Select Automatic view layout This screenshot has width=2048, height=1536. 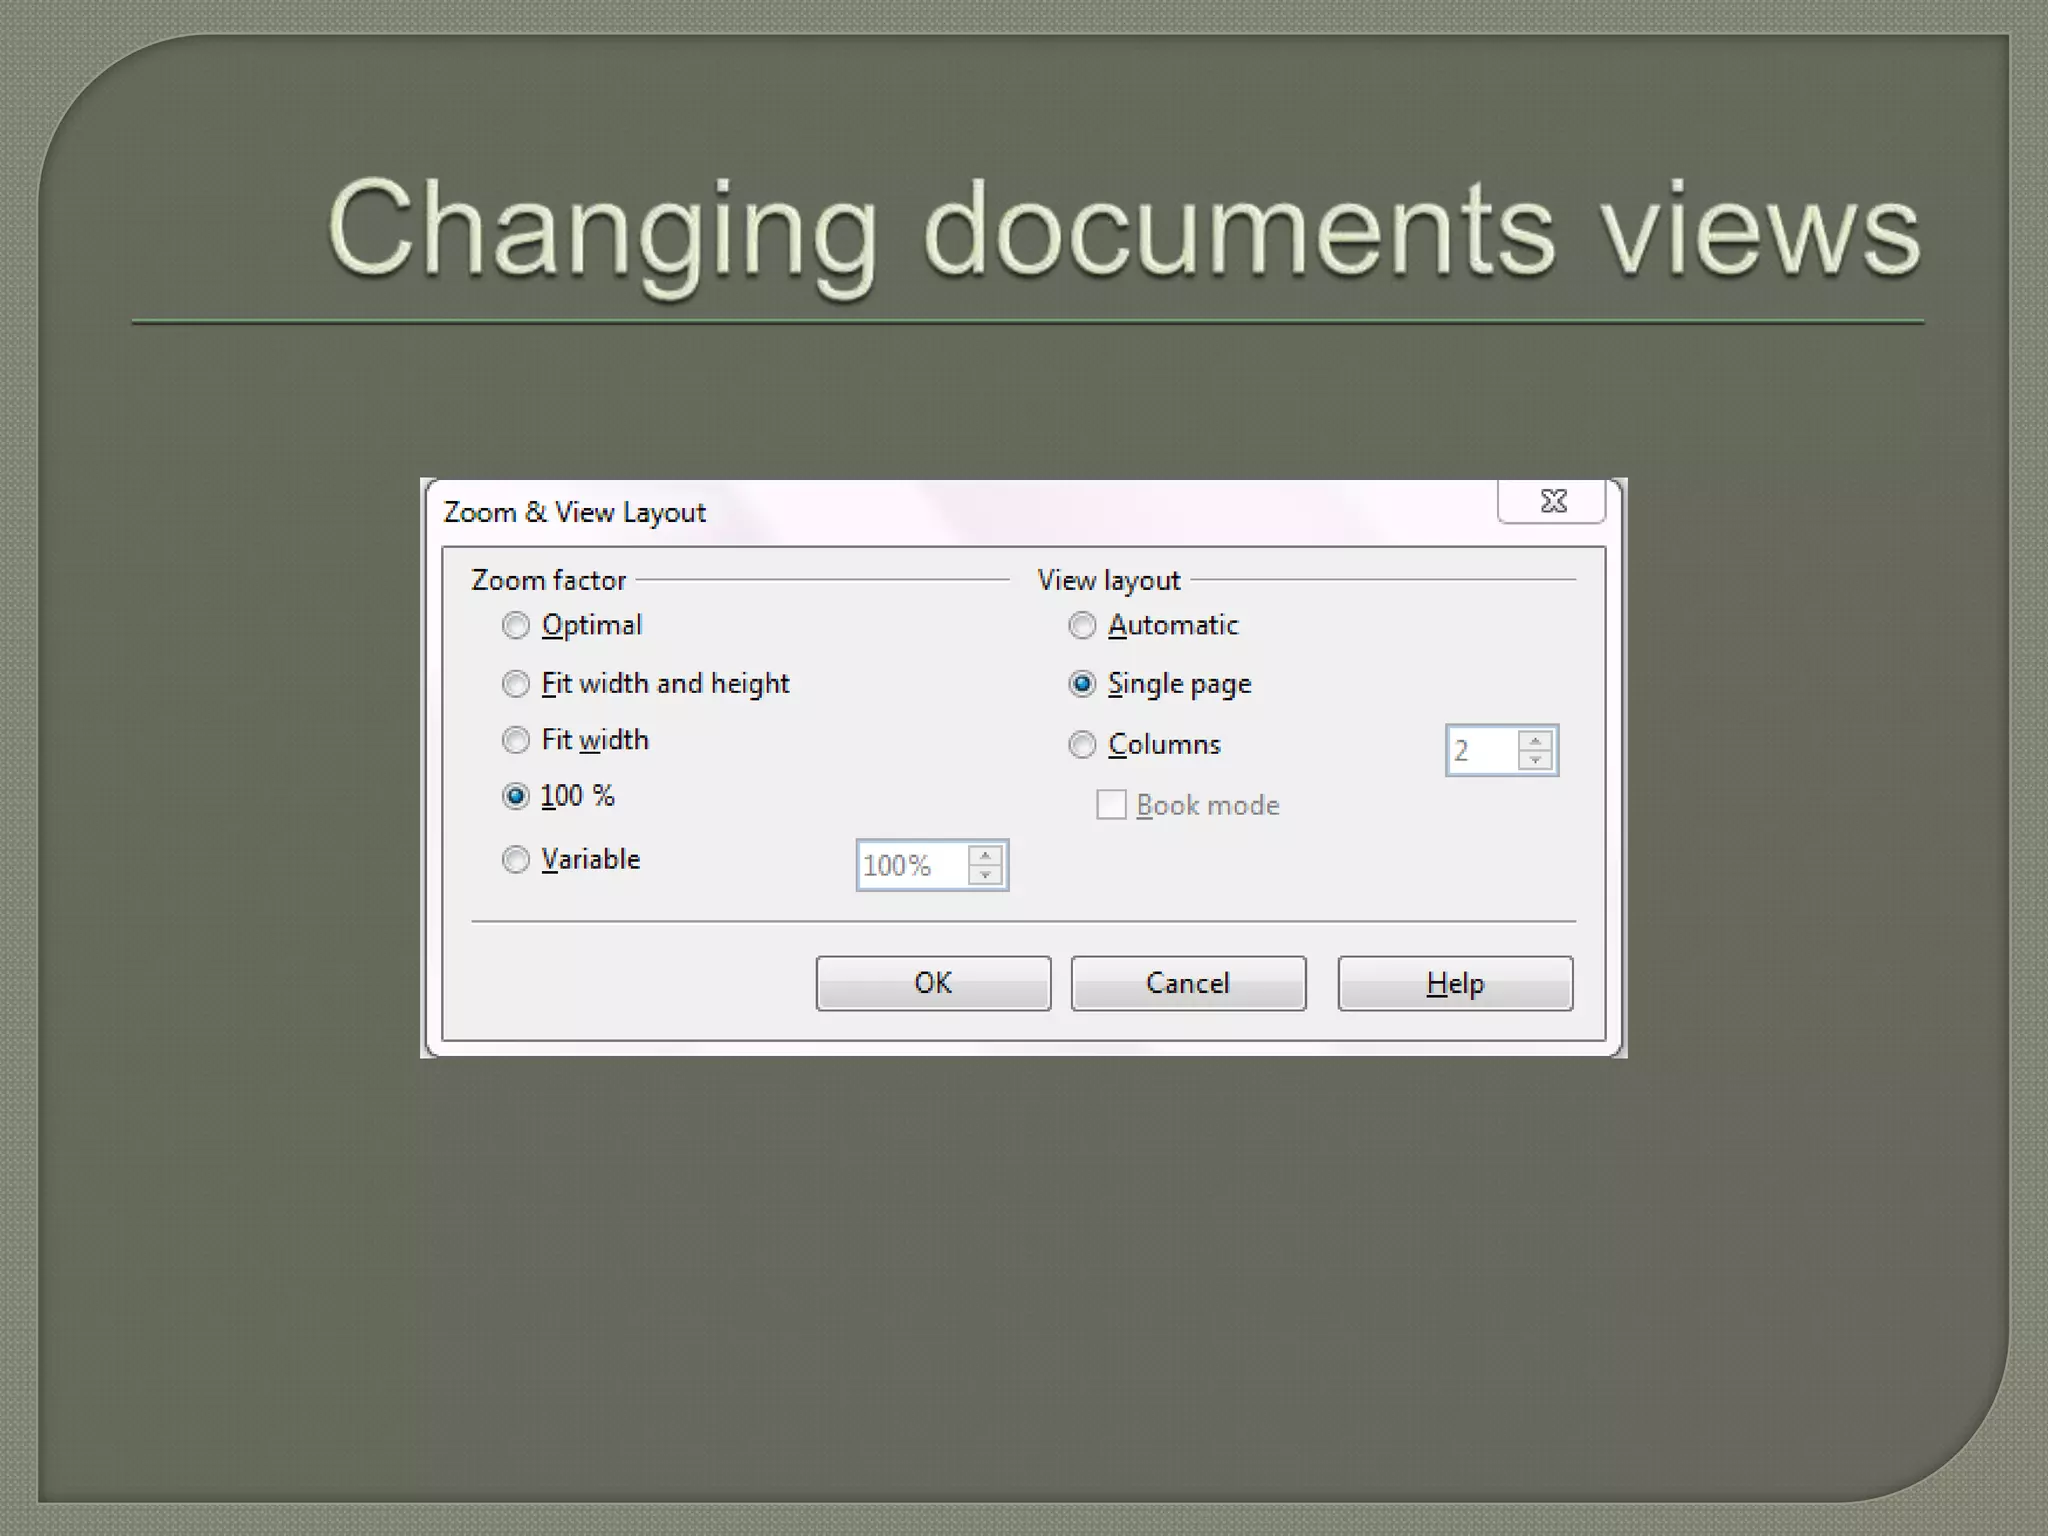[1082, 626]
